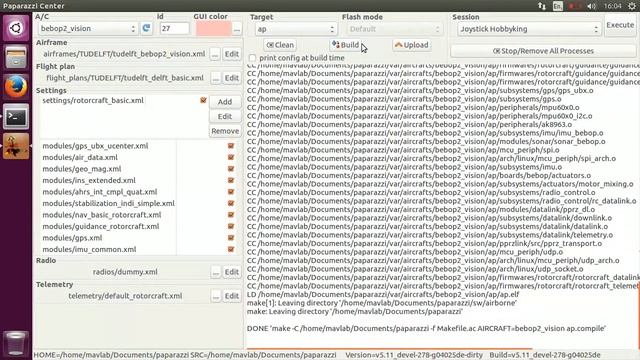The image size is (640, 360).
Task: Toggle modules/guidance_rotorcraft.xml checkbox
Action: coord(231,226)
